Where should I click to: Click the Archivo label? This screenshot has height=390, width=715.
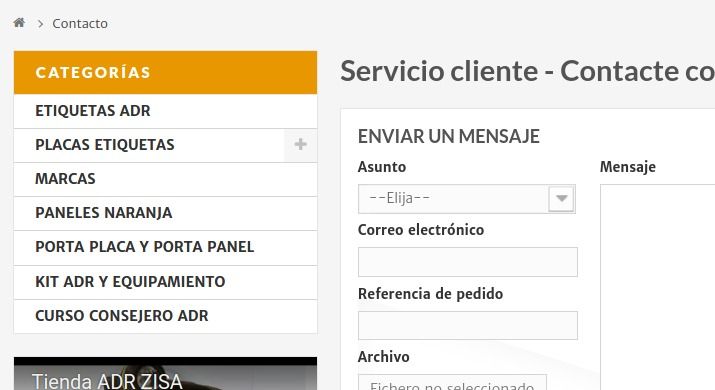pos(383,357)
